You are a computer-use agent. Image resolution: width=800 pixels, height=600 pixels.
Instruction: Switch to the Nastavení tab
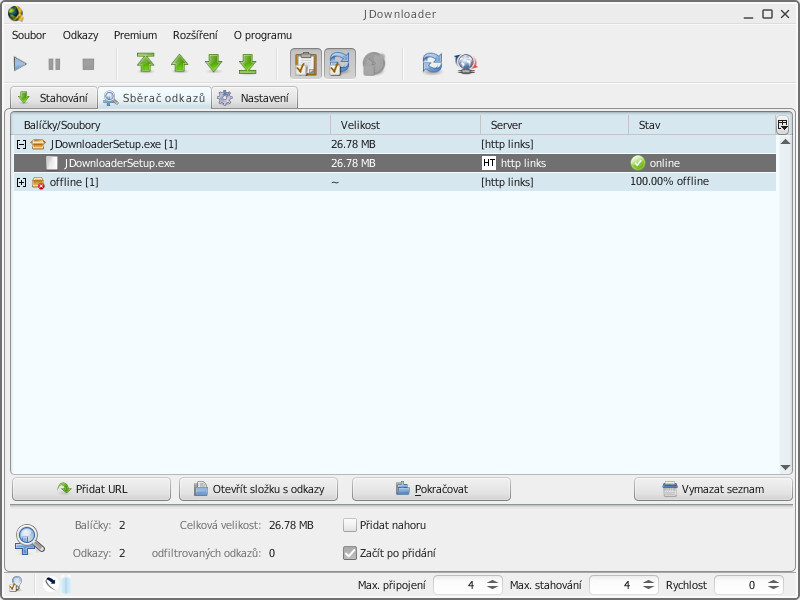[255, 97]
